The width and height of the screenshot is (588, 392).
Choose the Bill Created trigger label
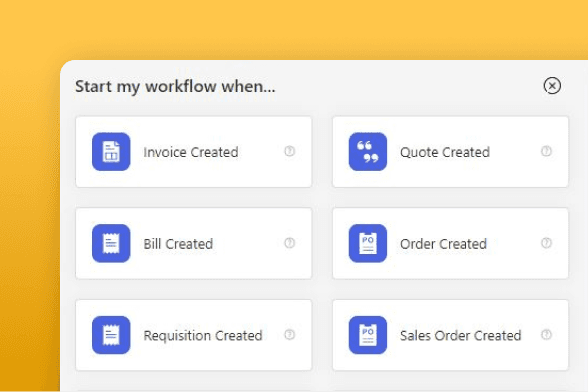tap(178, 244)
